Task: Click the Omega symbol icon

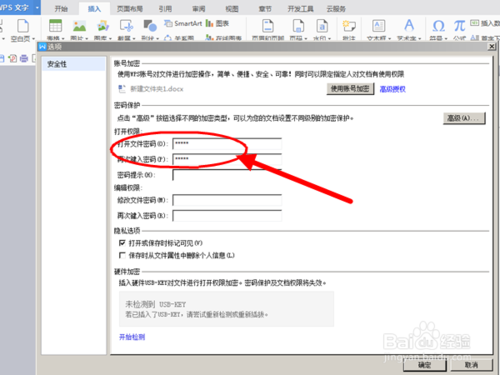Action: coord(438,26)
